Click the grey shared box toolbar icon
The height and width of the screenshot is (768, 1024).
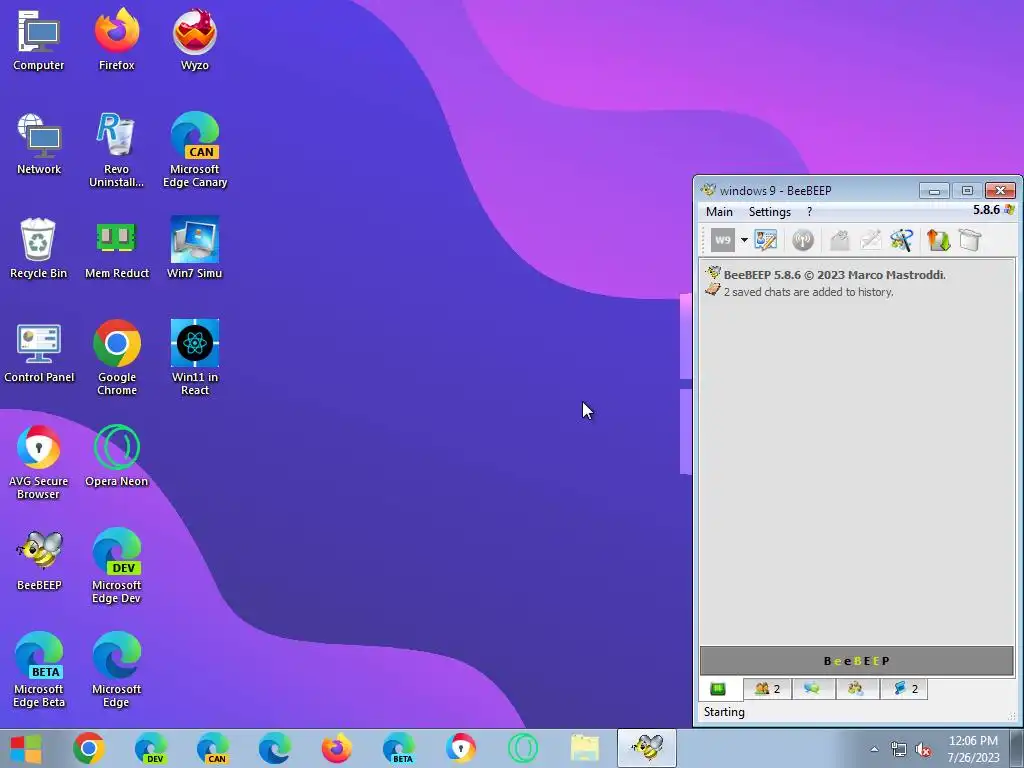970,240
